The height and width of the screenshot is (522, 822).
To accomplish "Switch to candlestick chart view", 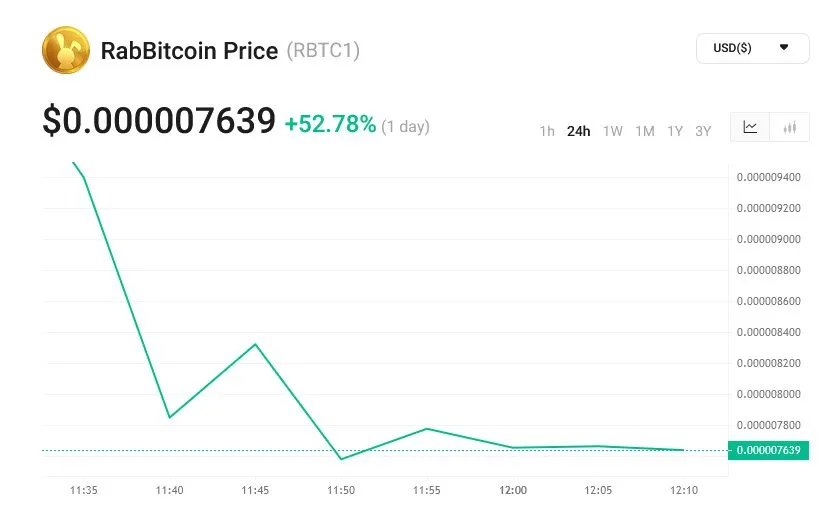I will tap(790, 128).
